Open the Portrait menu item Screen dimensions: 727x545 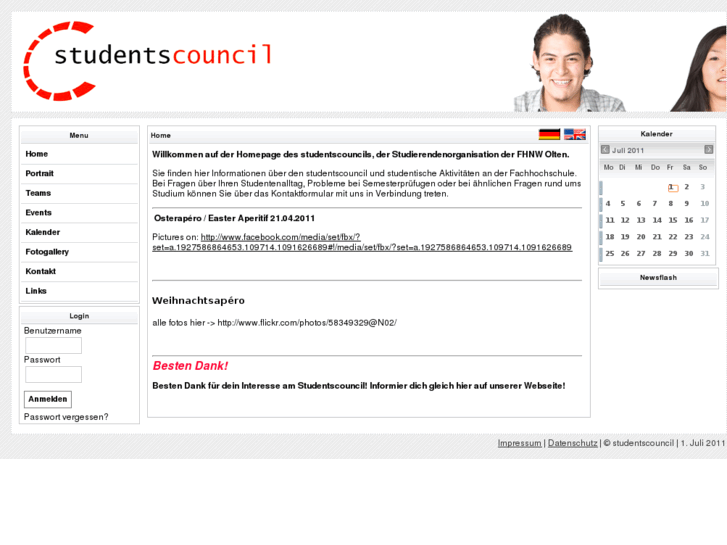tap(79, 173)
